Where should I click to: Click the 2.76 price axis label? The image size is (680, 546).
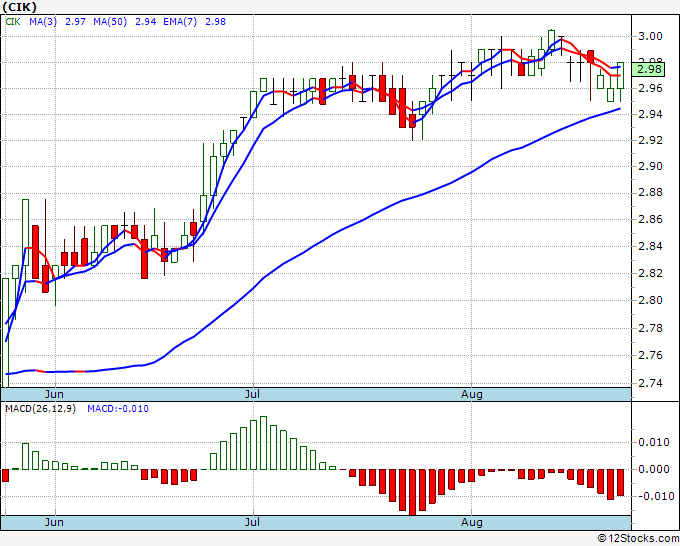coord(650,356)
